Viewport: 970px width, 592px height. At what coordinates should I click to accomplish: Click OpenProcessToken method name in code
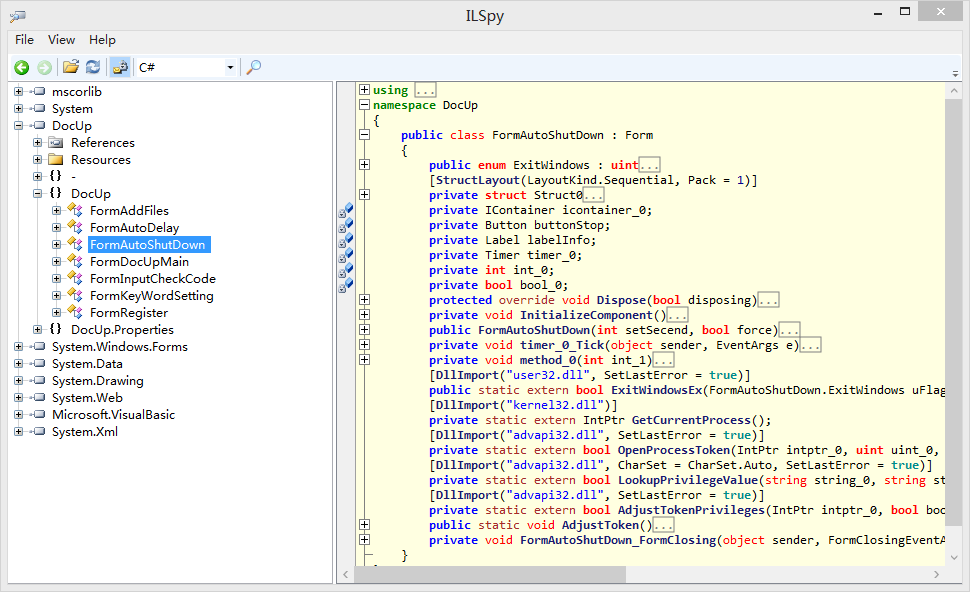[674, 450]
